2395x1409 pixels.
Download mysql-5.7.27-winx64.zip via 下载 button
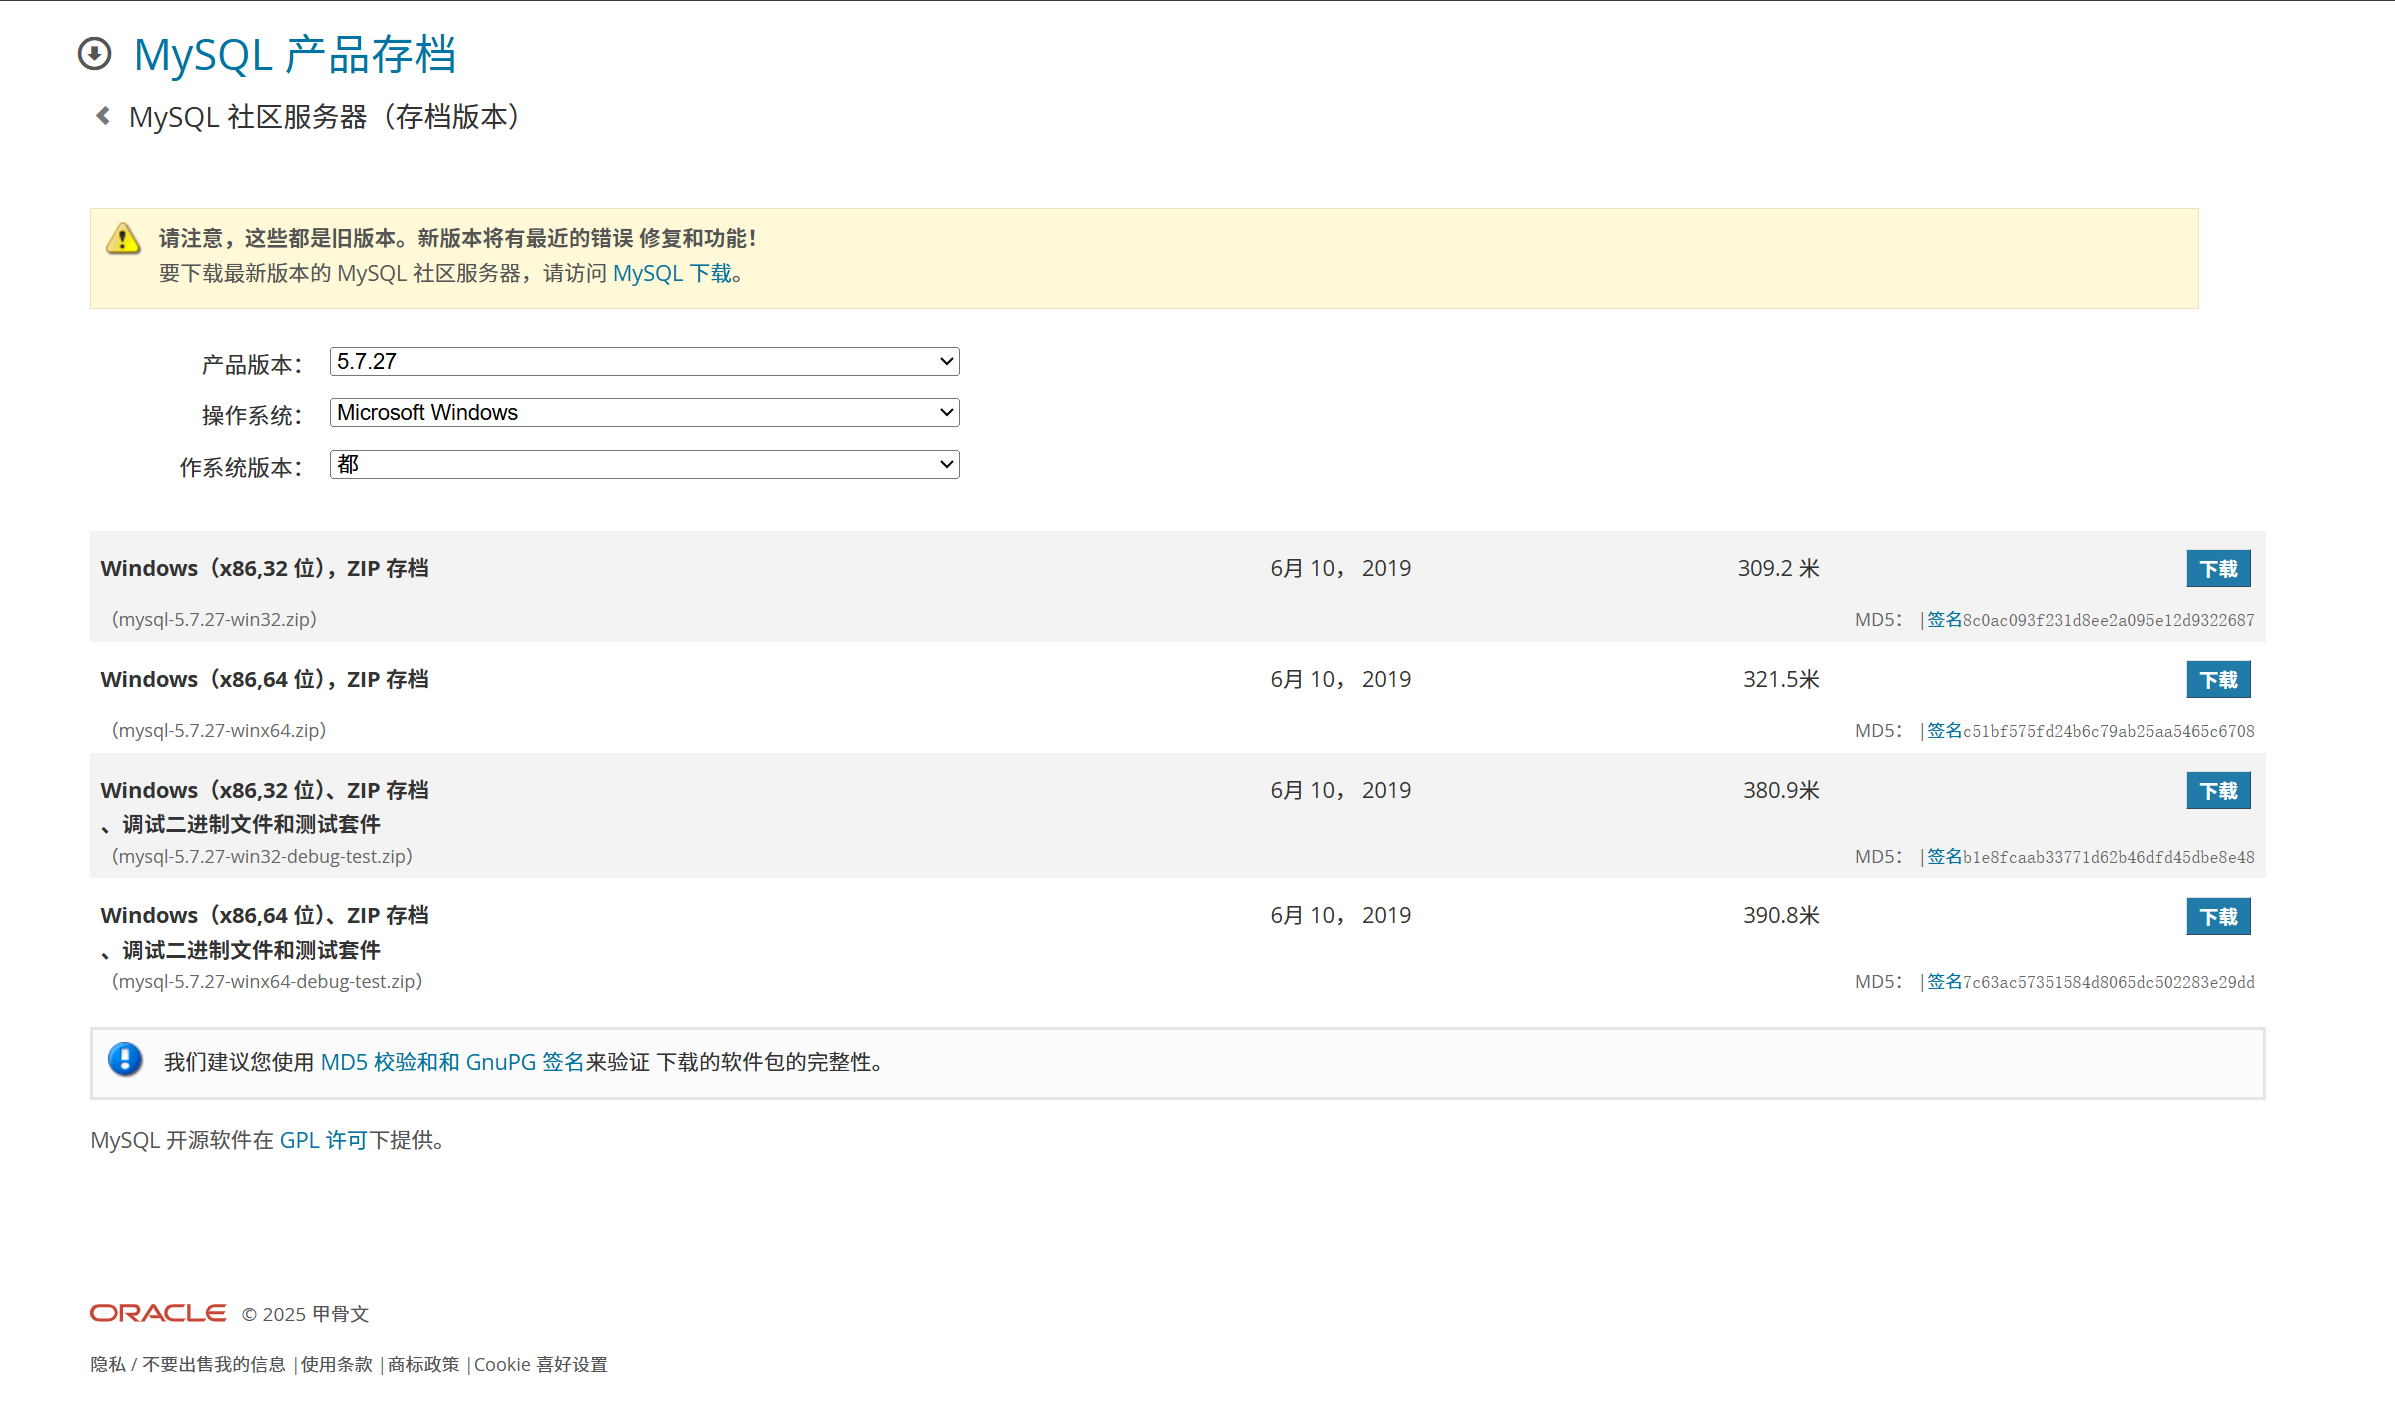pos(2217,680)
